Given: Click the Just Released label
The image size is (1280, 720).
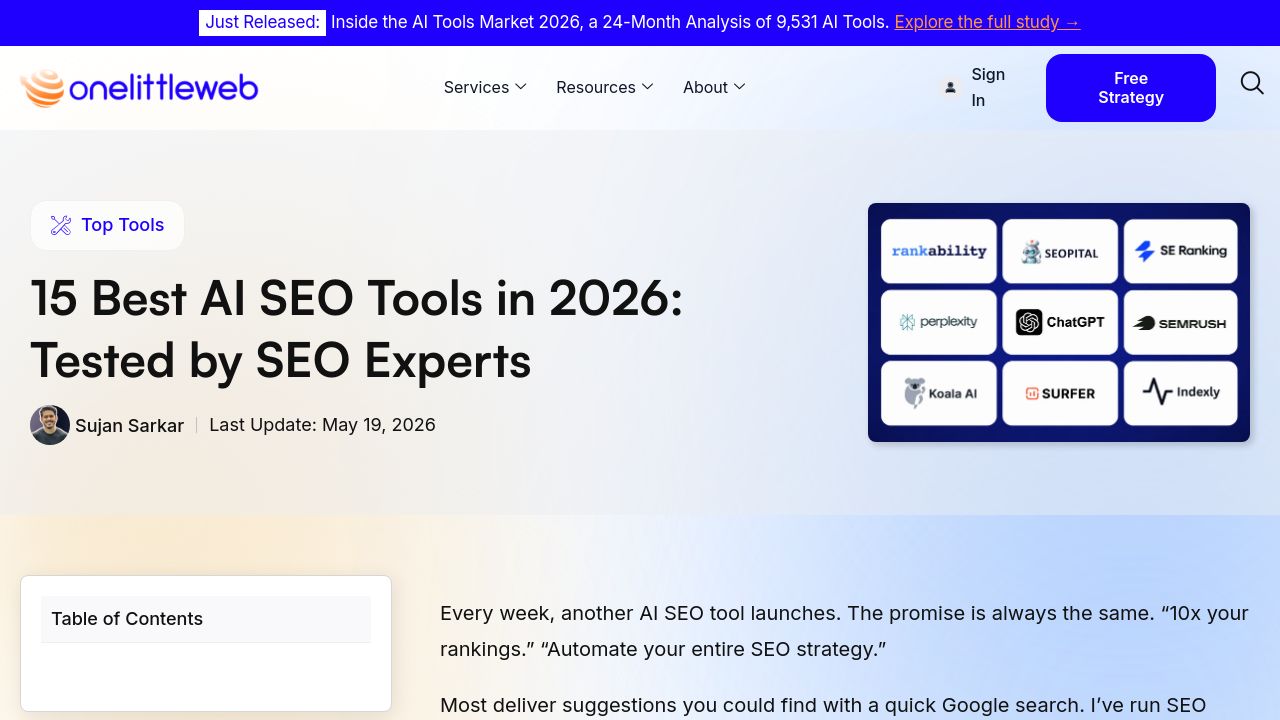Looking at the screenshot, I should click(x=262, y=22).
